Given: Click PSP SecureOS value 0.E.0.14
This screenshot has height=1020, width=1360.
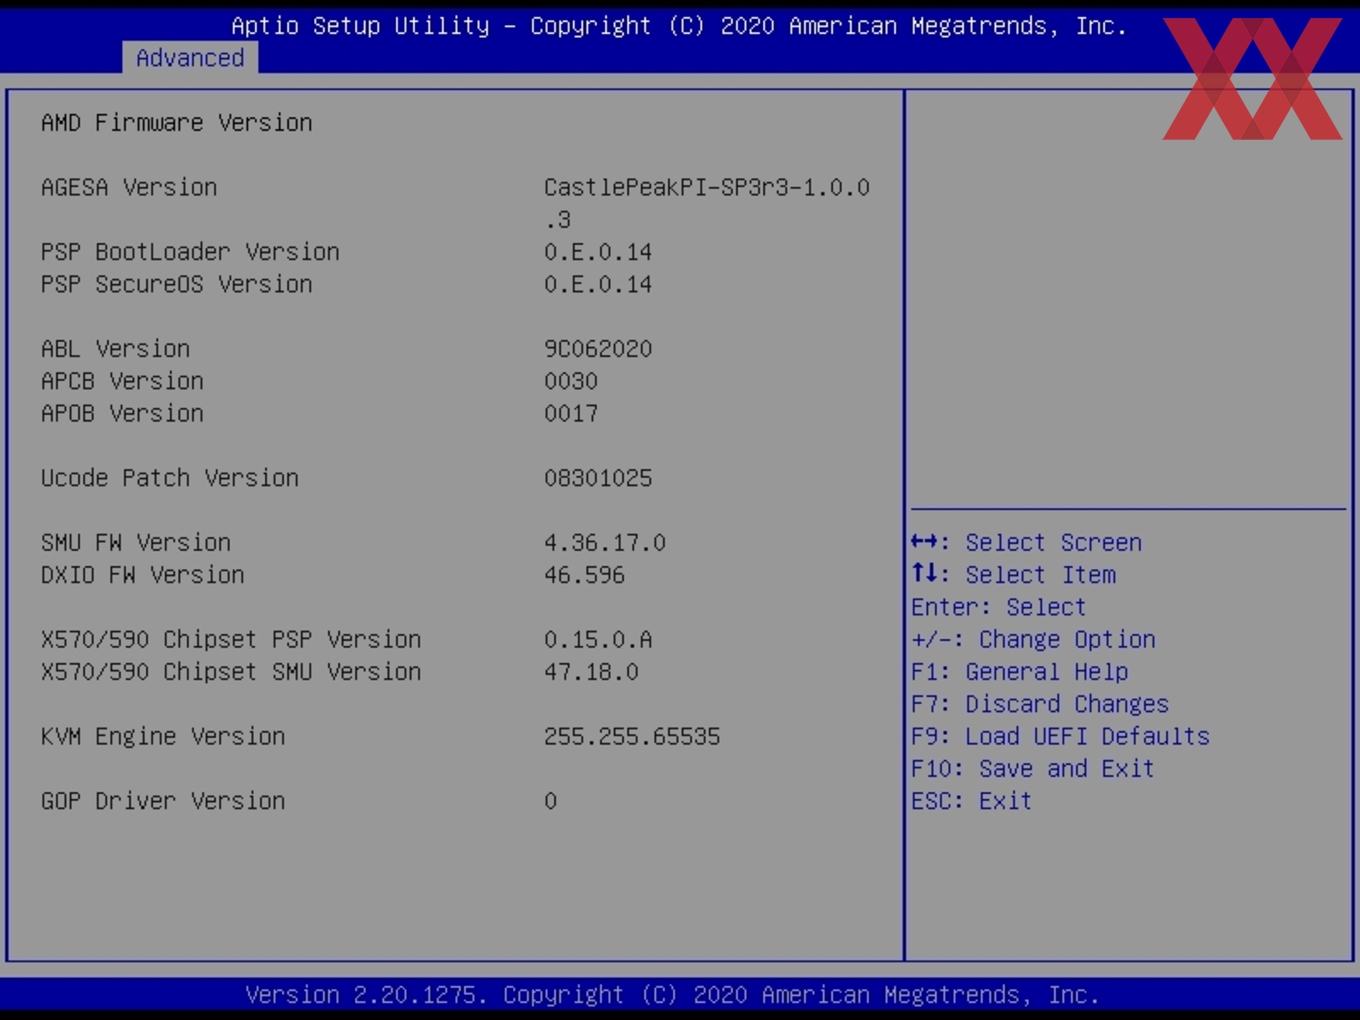Looking at the screenshot, I should click(598, 285).
